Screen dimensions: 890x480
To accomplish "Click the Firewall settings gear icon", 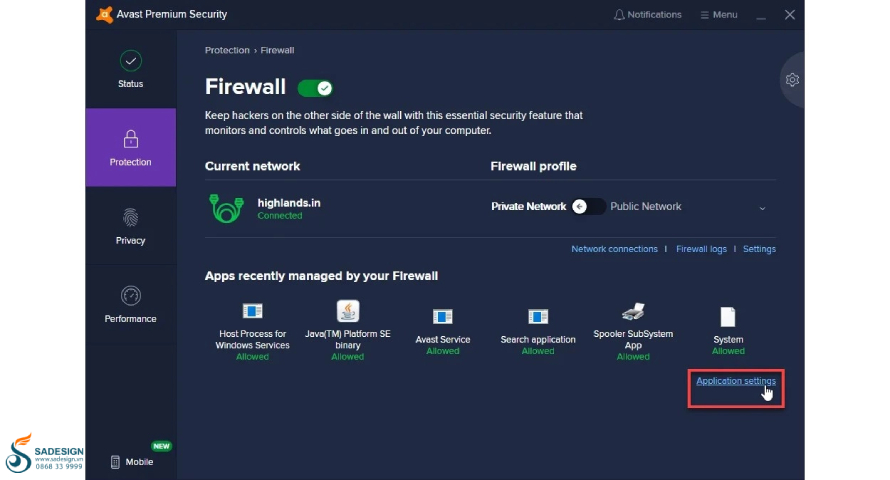I will point(792,80).
